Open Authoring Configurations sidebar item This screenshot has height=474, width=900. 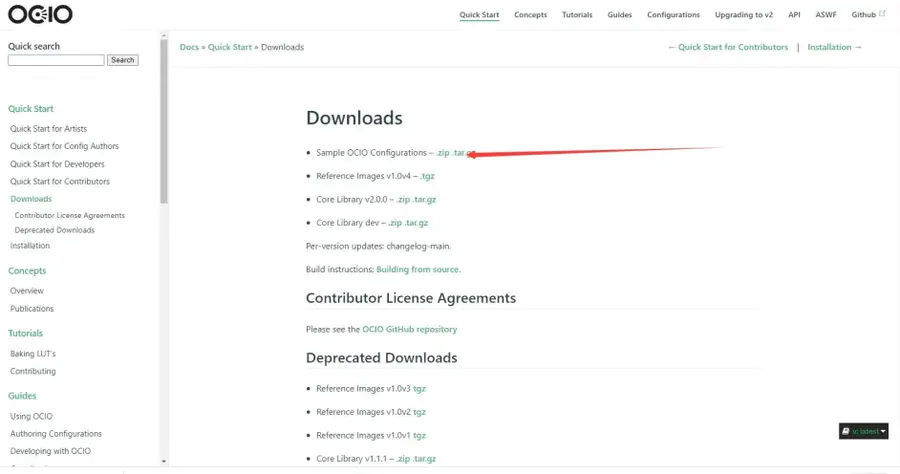pos(56,434)
